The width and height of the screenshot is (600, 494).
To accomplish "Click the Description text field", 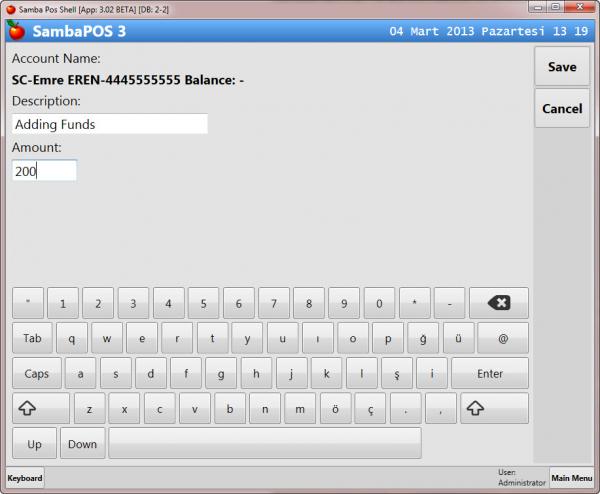I will [x=110, y=124].
